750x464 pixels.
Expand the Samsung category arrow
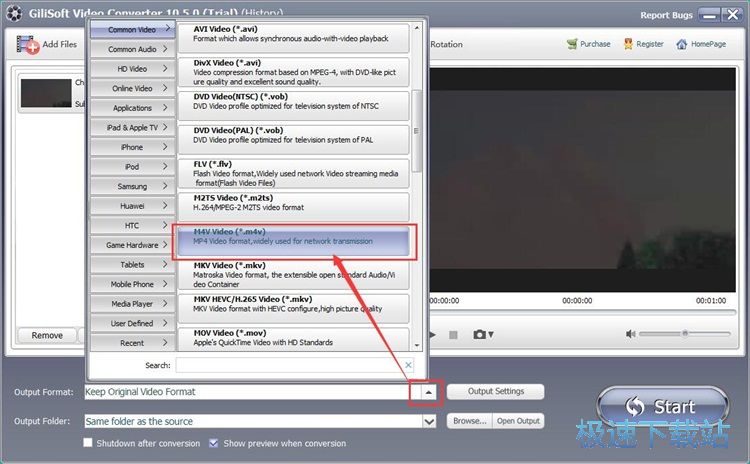click(165, 186)
